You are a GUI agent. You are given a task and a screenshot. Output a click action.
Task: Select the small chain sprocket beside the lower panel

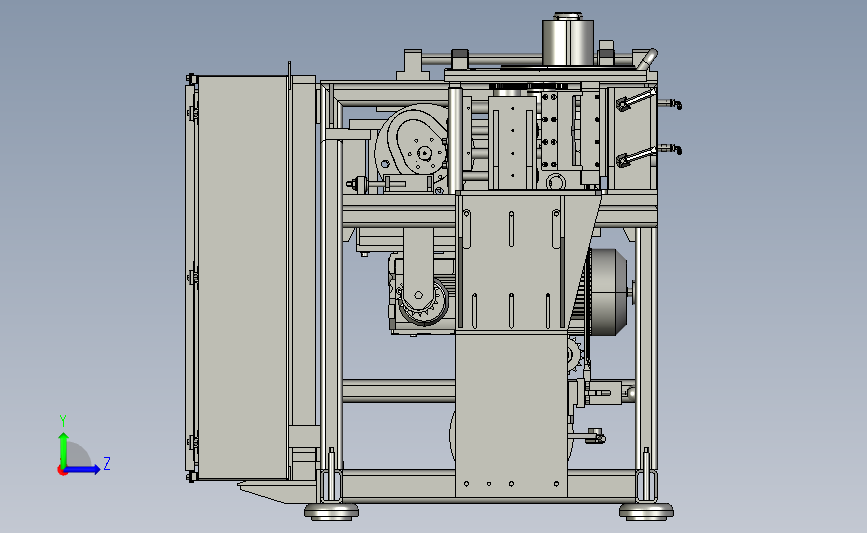[x=575, y=354]
